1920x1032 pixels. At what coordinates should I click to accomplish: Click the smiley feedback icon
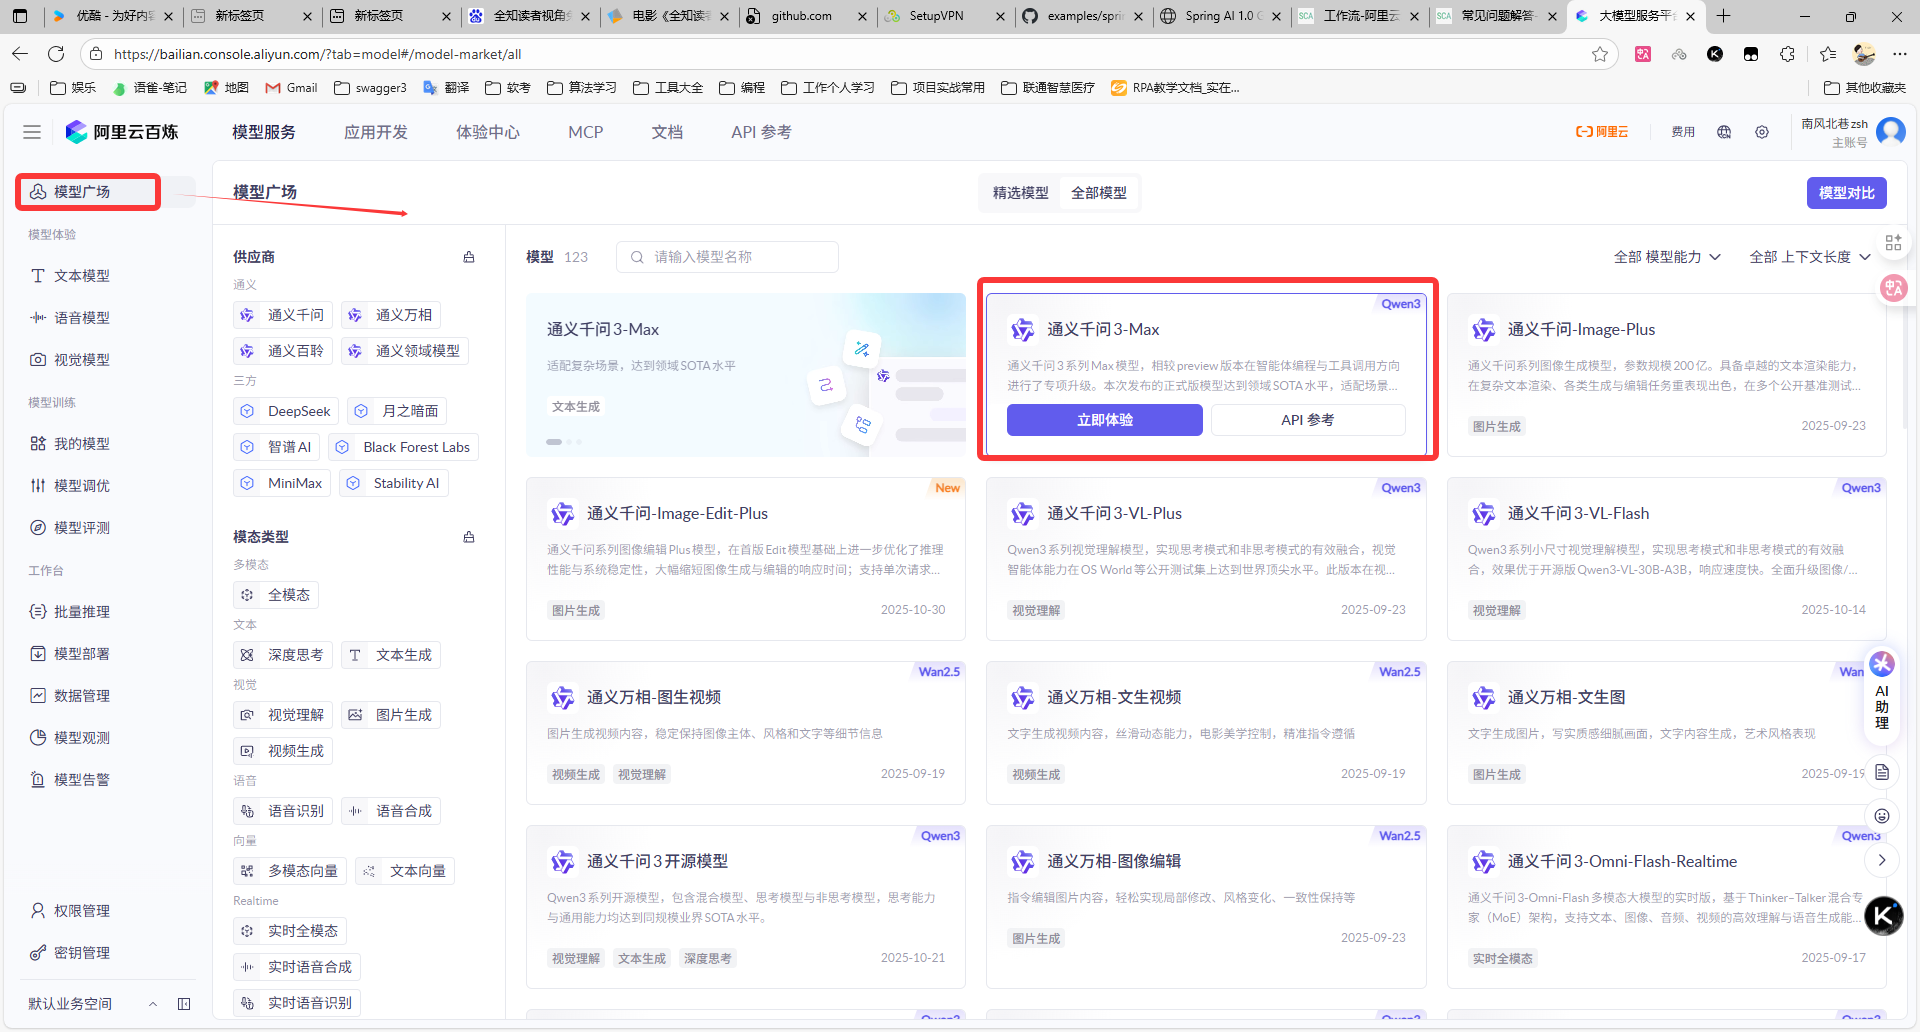coord(1882,816)
